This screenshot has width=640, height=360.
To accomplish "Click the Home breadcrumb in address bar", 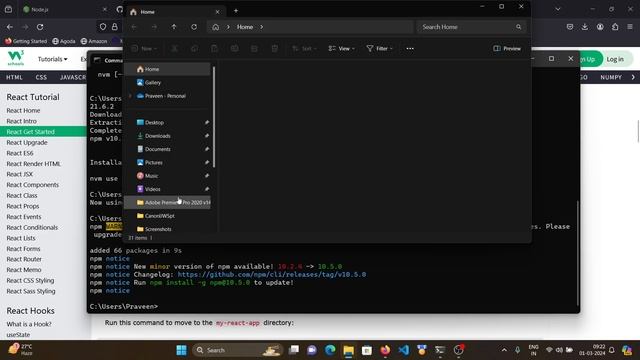I will coord(245,27).
